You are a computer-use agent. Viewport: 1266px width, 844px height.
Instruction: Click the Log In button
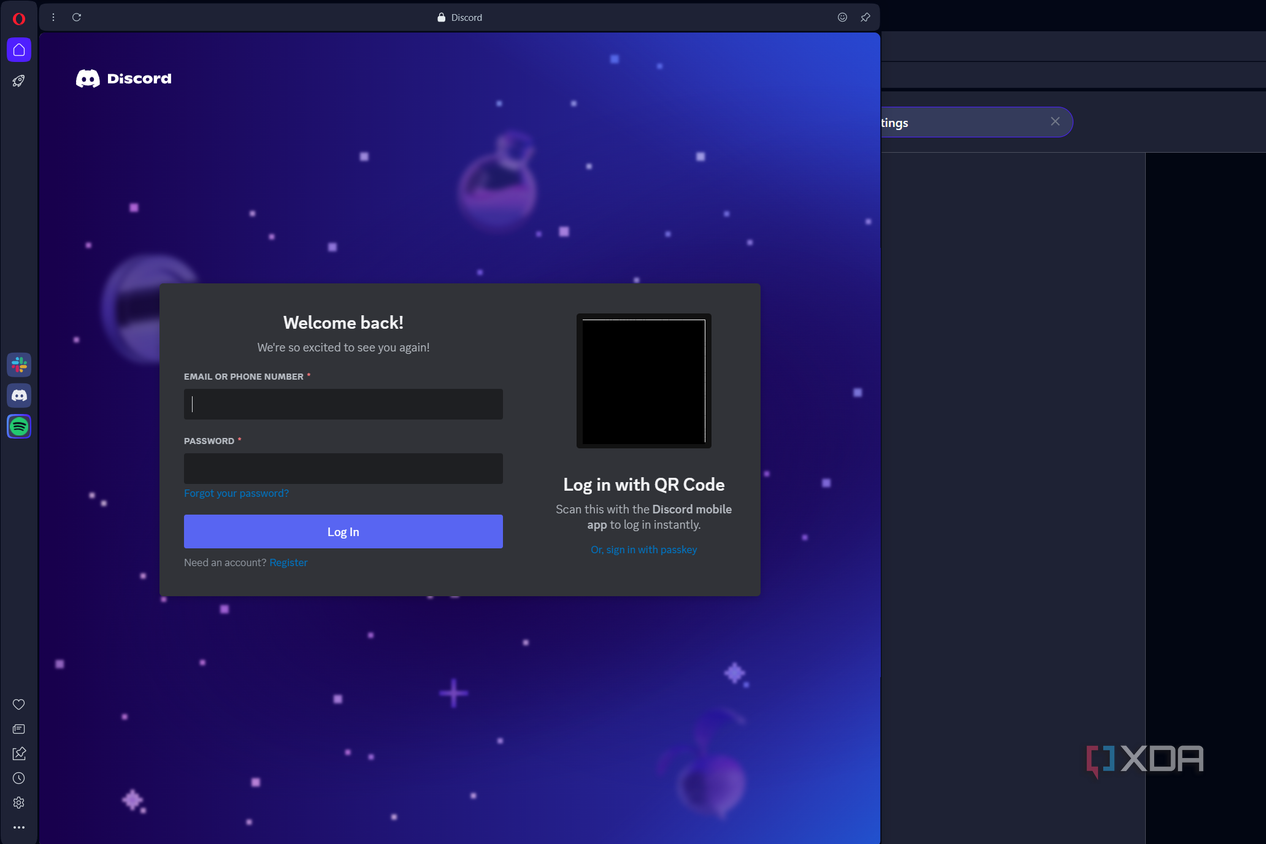[343, 532]
